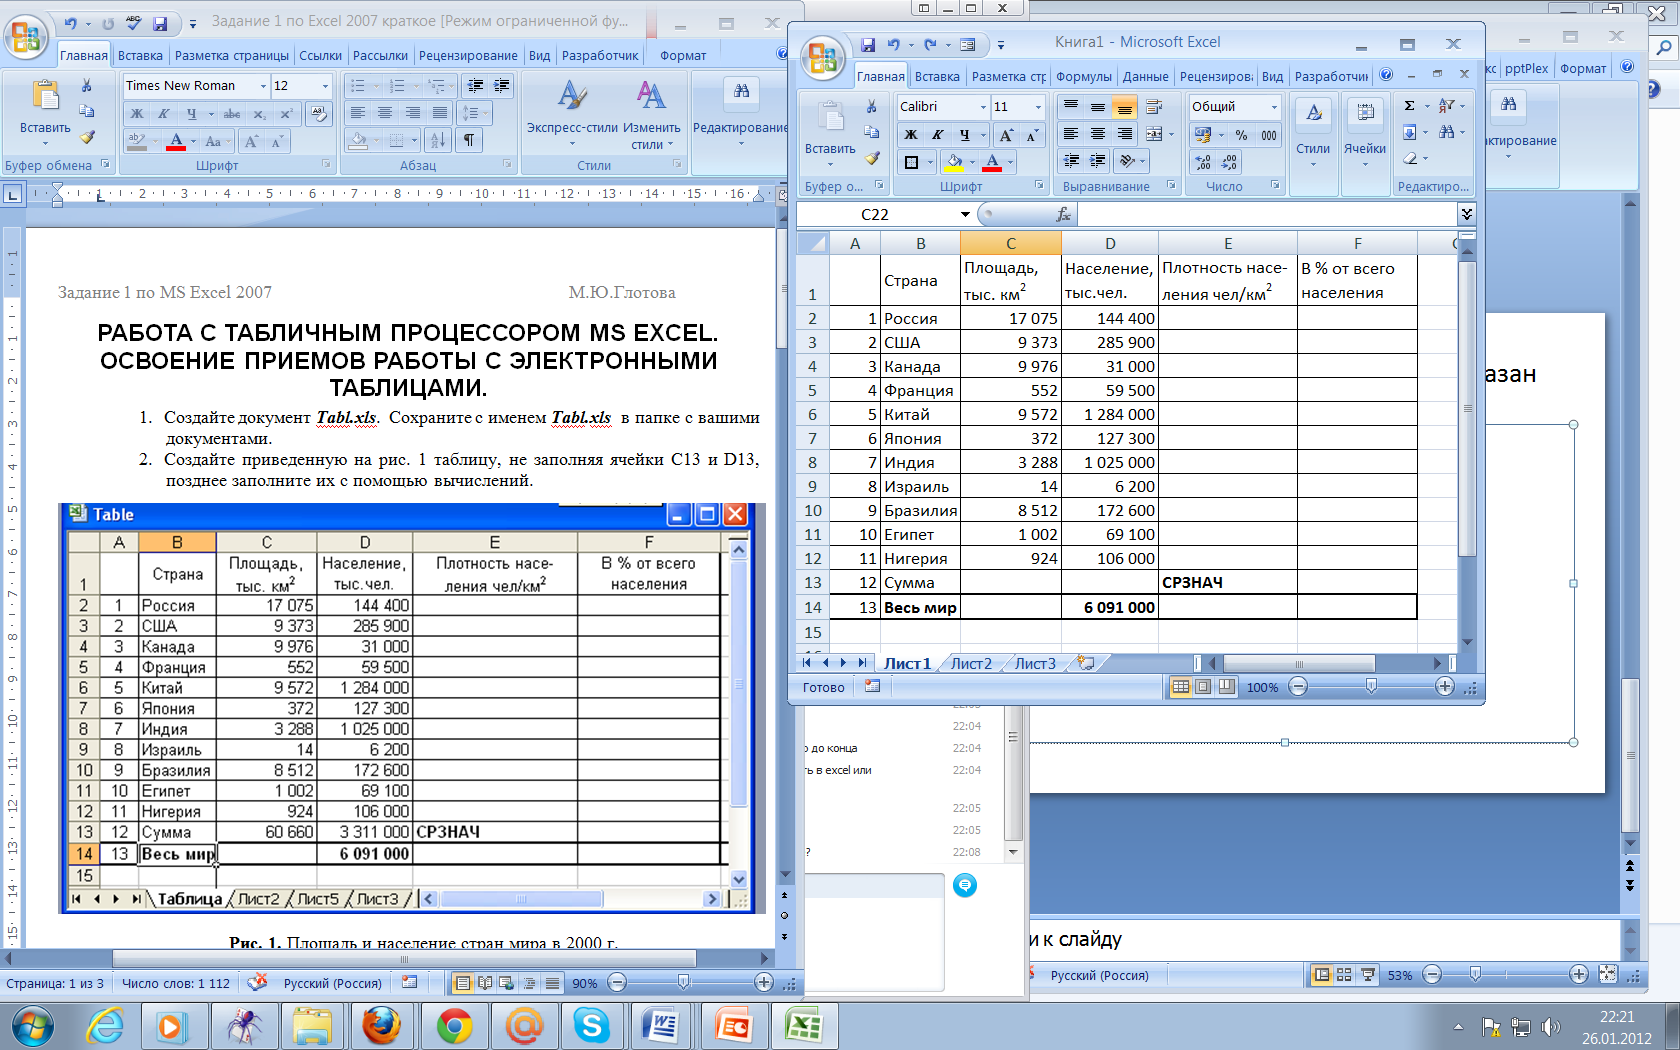Click Word Office round logo button
1680x1050 pixels.
[26, 37]
